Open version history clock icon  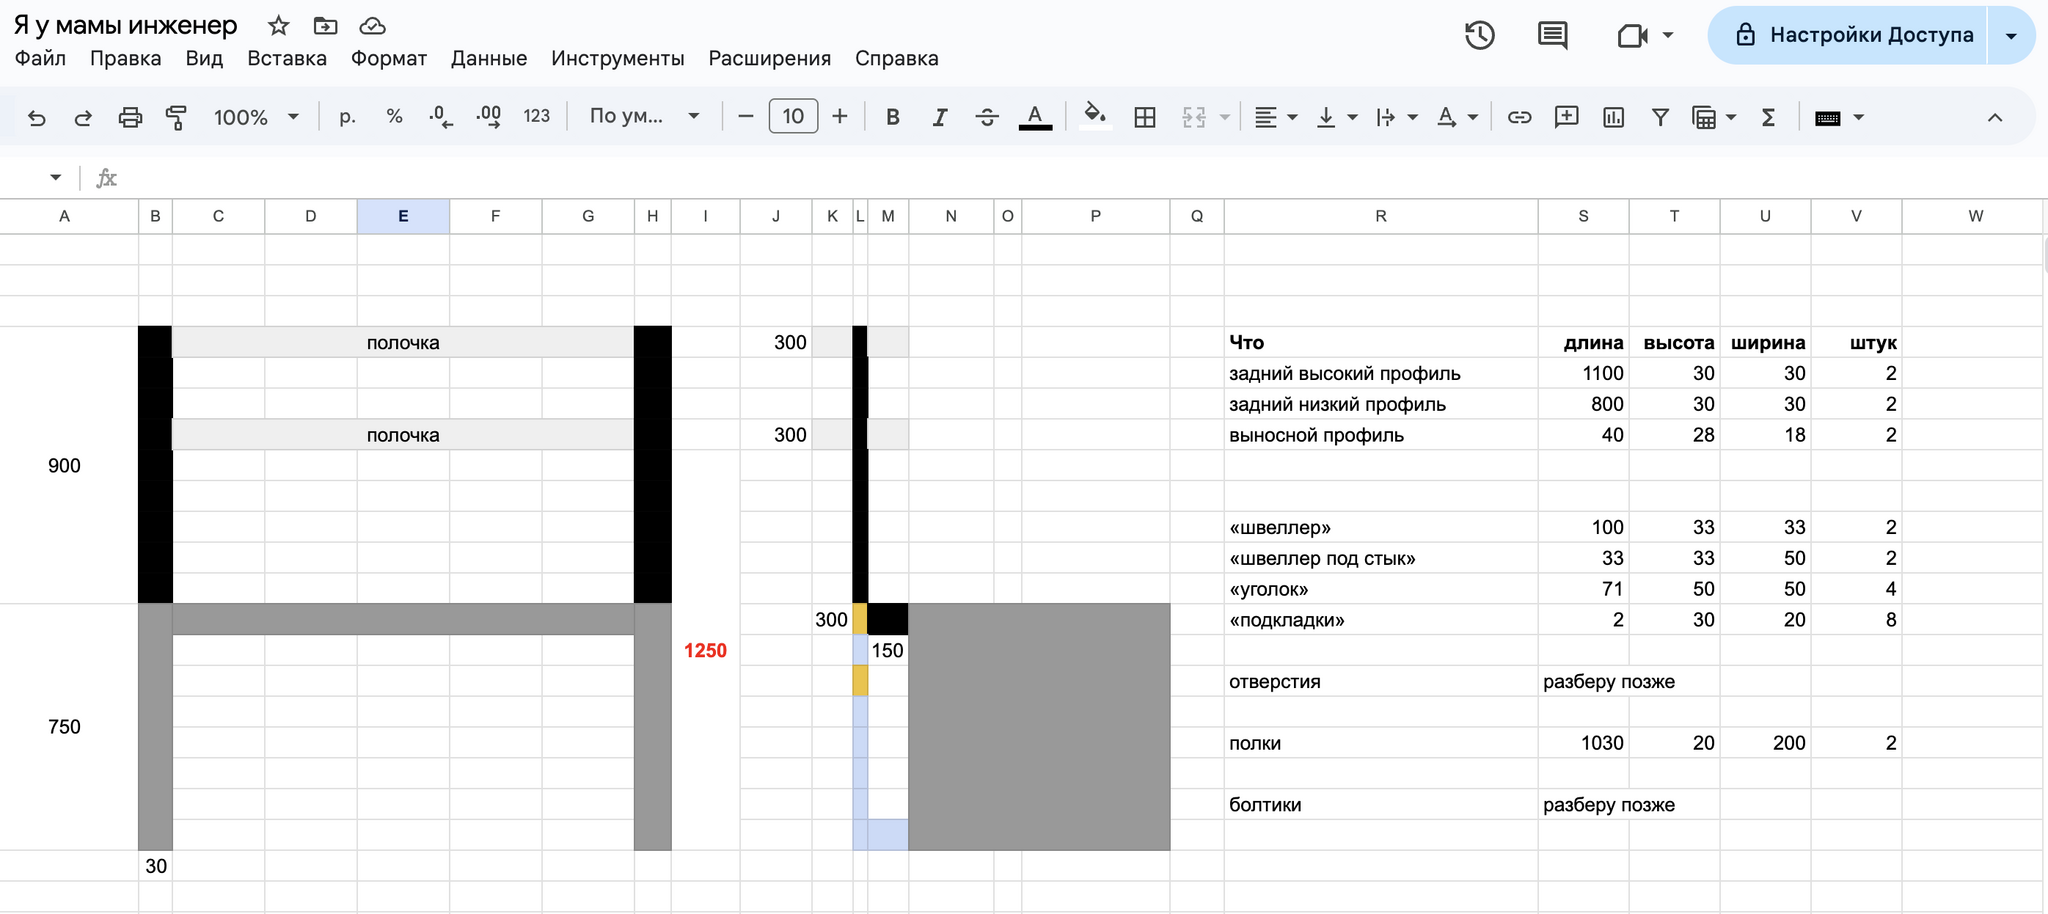pos(1479,35)
